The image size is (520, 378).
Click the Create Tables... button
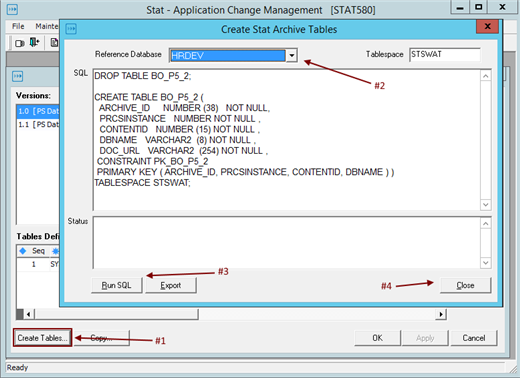click(x=43, y=338)
